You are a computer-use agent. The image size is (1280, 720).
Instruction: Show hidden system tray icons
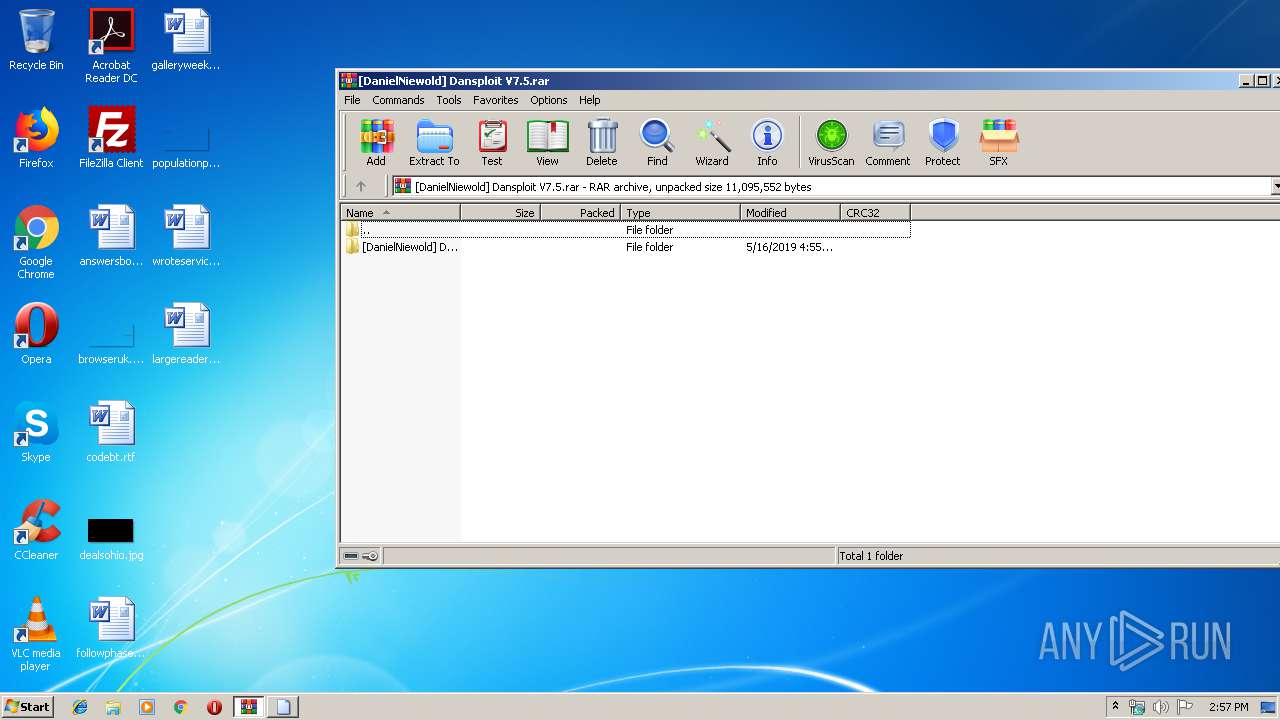1115,706
